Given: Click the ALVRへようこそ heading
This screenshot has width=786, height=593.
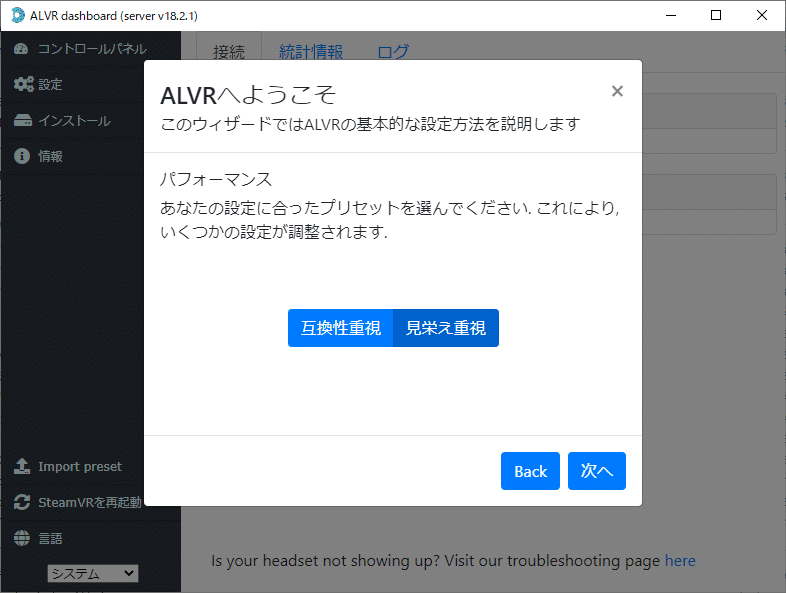Looking at the screenshot, I should coord(248,95).
